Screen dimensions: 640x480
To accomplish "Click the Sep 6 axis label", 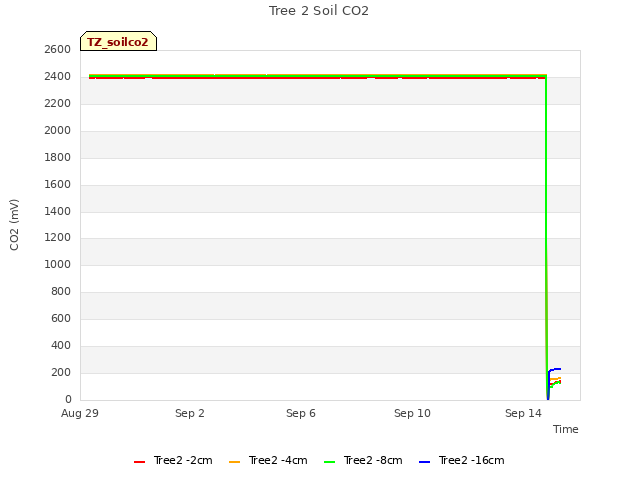I will pyautogui.click(x=301, y=413).
